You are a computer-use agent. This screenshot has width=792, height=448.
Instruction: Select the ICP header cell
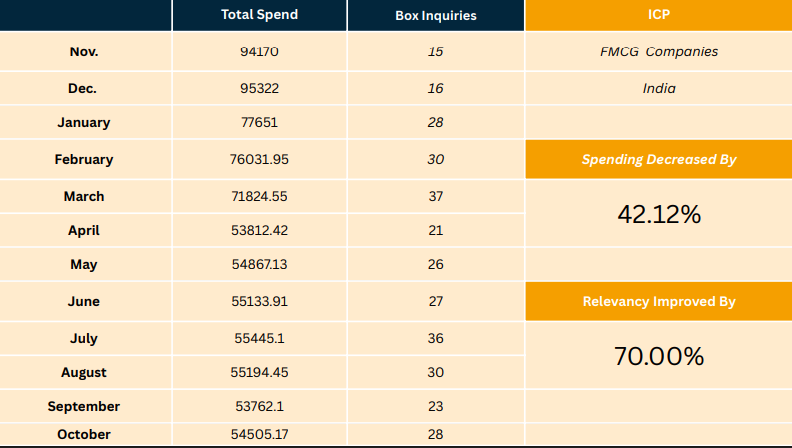(658, 15)
